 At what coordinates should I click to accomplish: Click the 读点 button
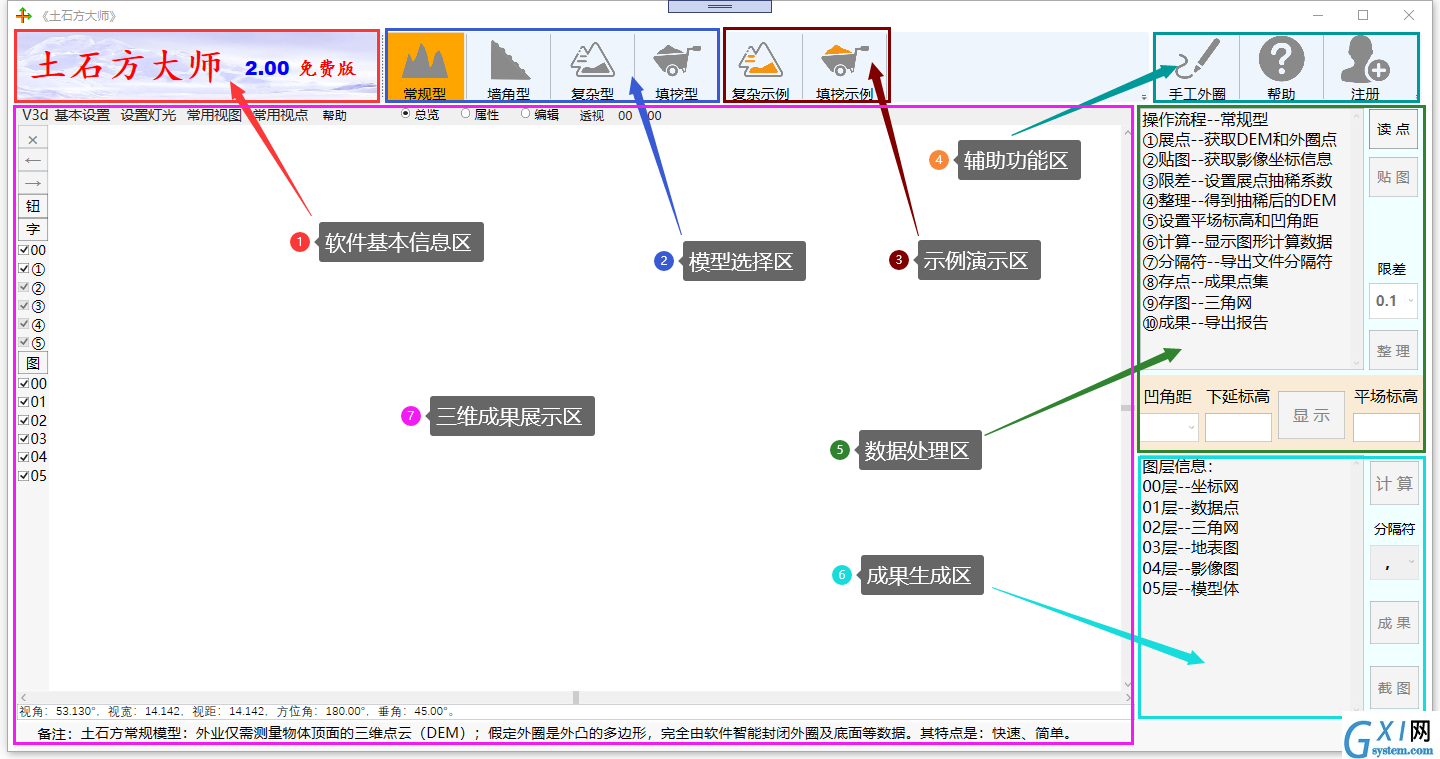[x=1394, y=129]
